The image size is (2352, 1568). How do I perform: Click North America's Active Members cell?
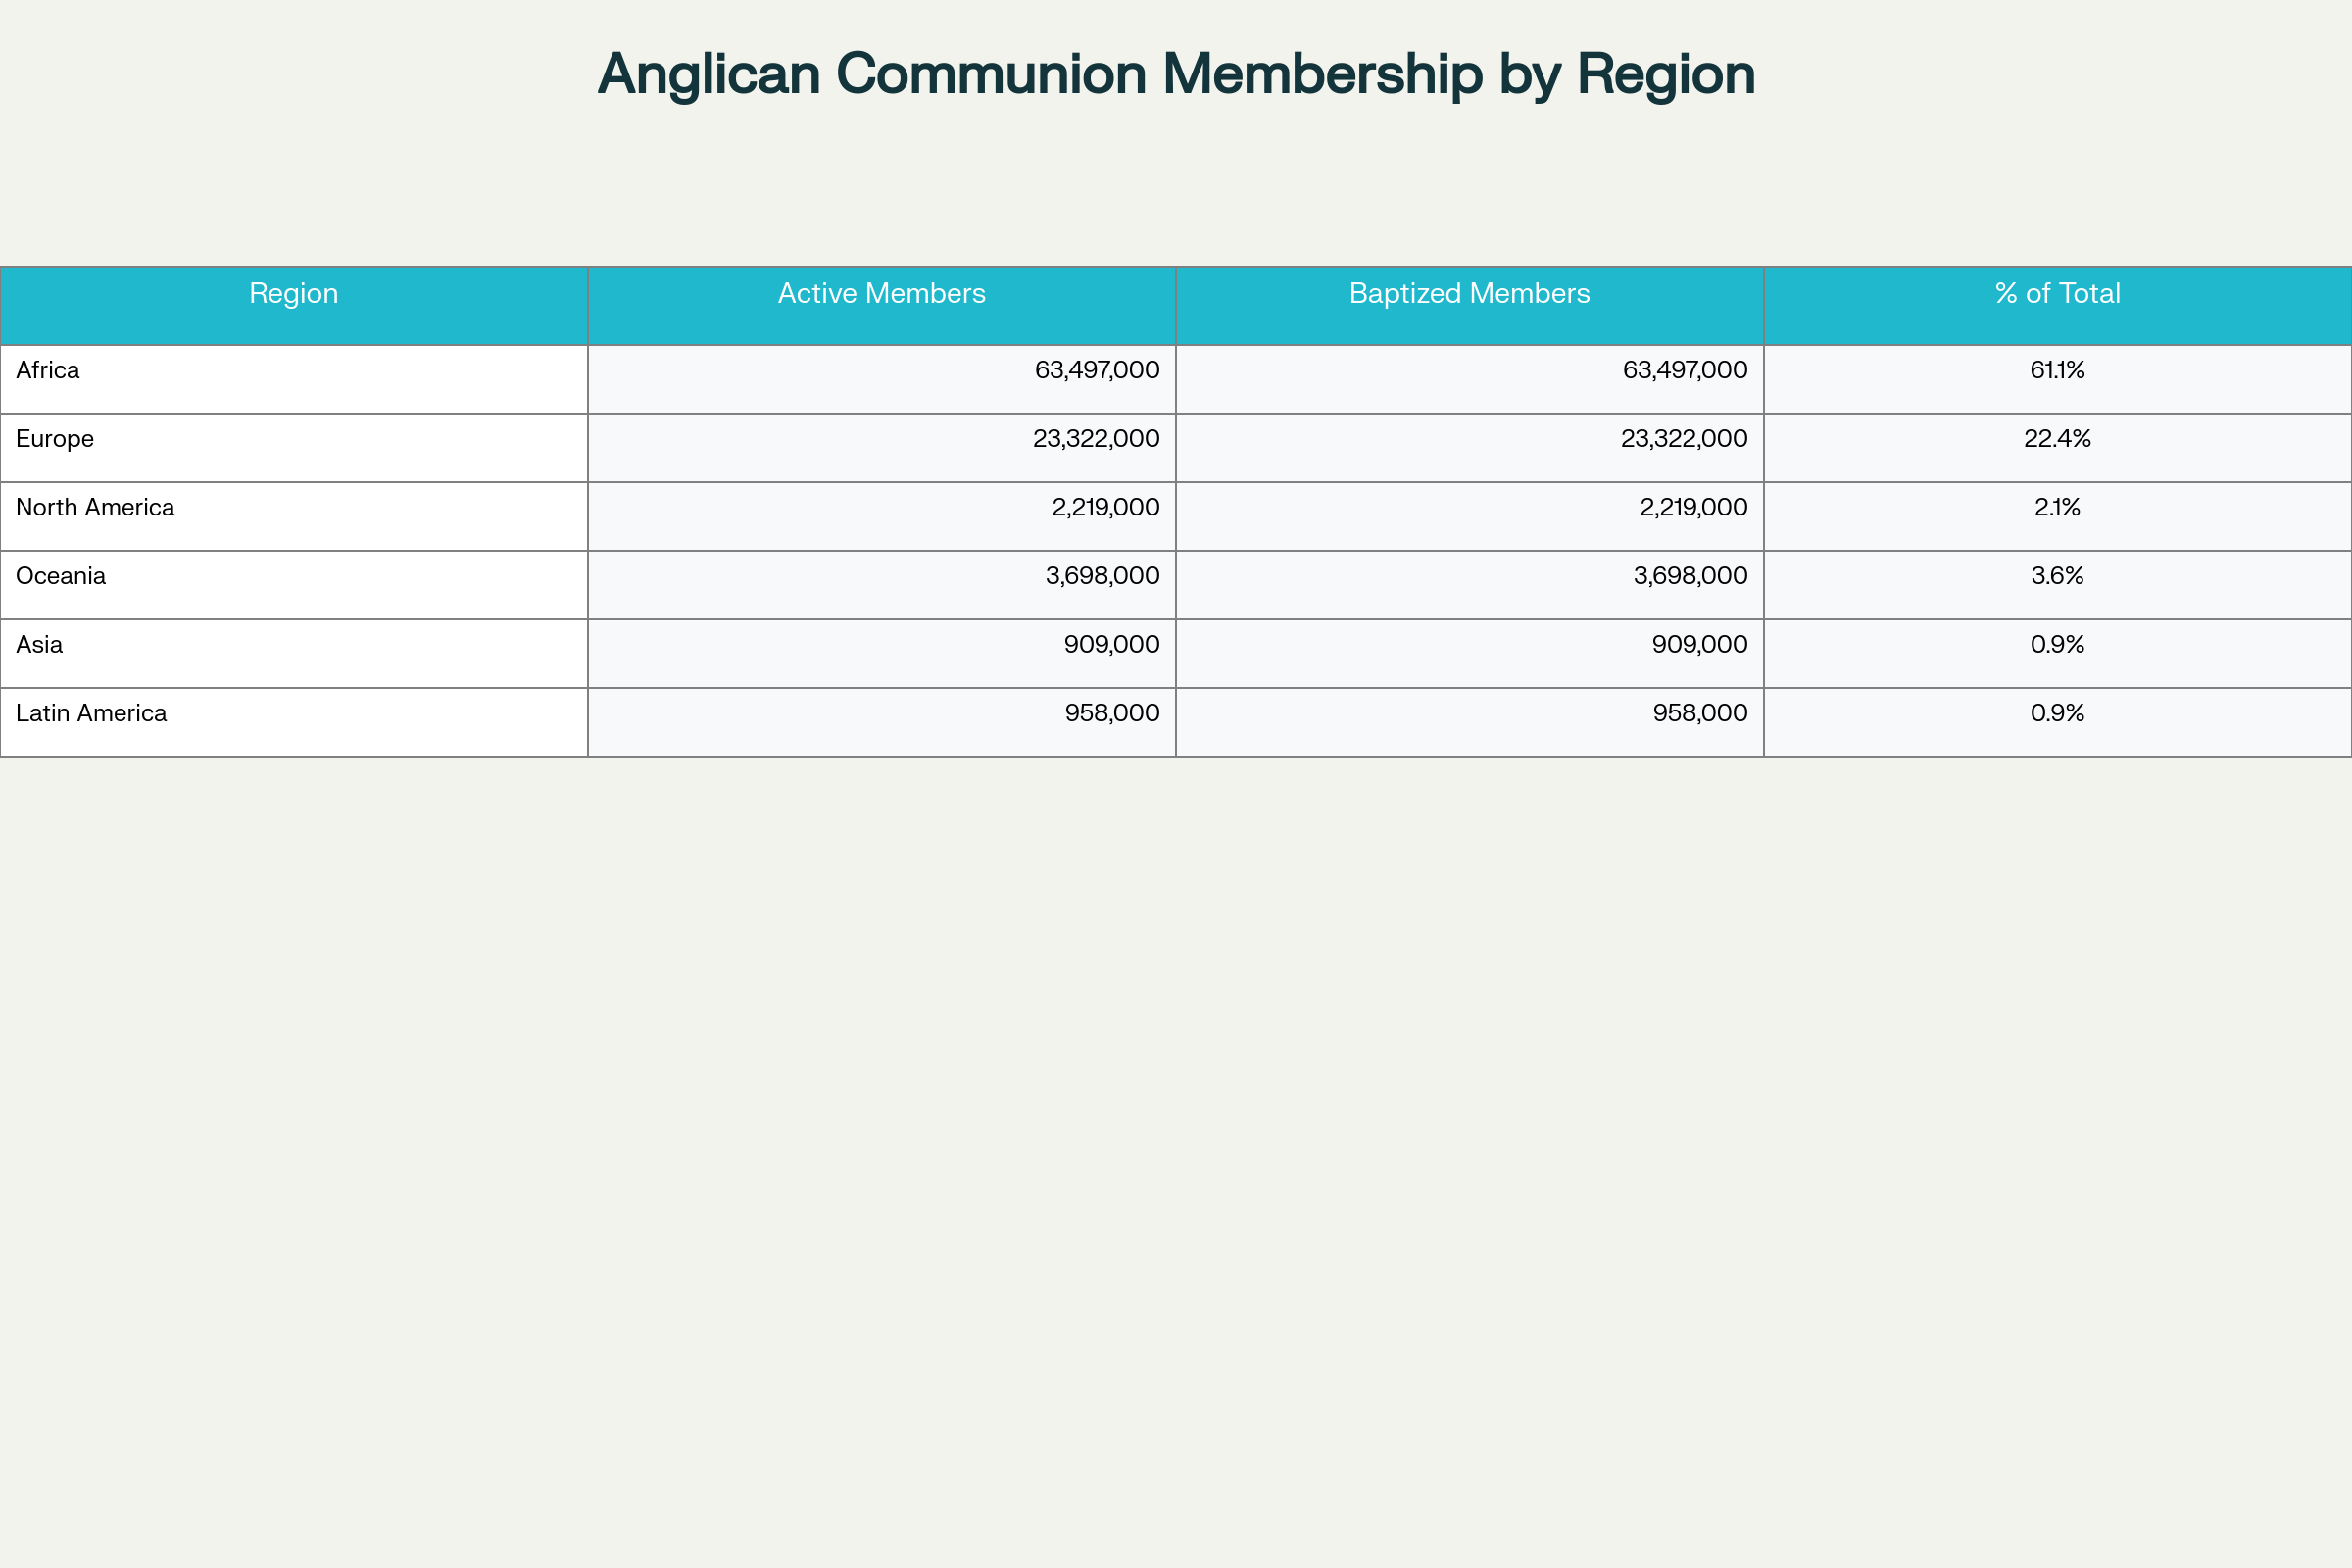(x=1105, y=508)
